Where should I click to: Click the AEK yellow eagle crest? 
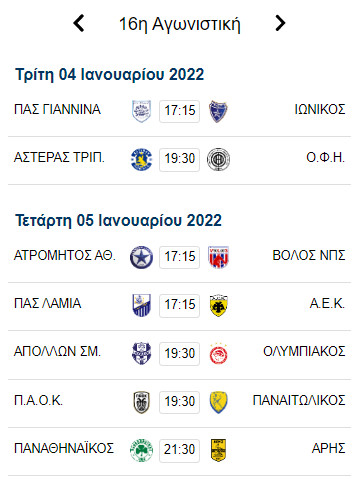(x=218, y=305)
